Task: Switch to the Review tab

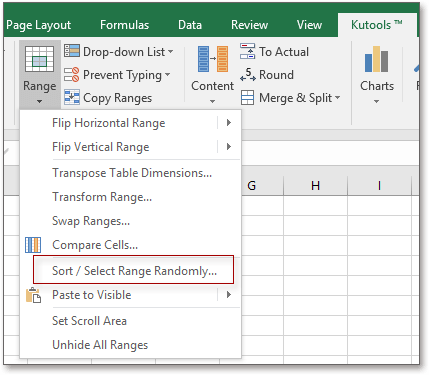Action: pos(249,25)
